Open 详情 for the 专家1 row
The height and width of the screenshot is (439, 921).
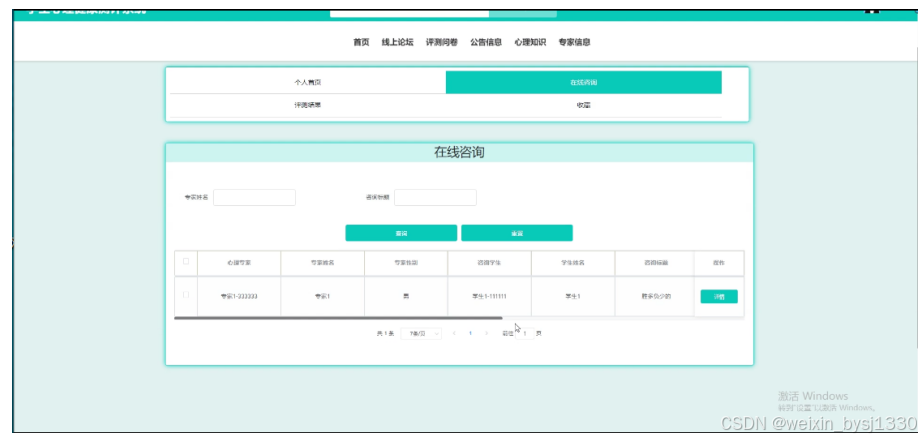(x=719, y=297)
